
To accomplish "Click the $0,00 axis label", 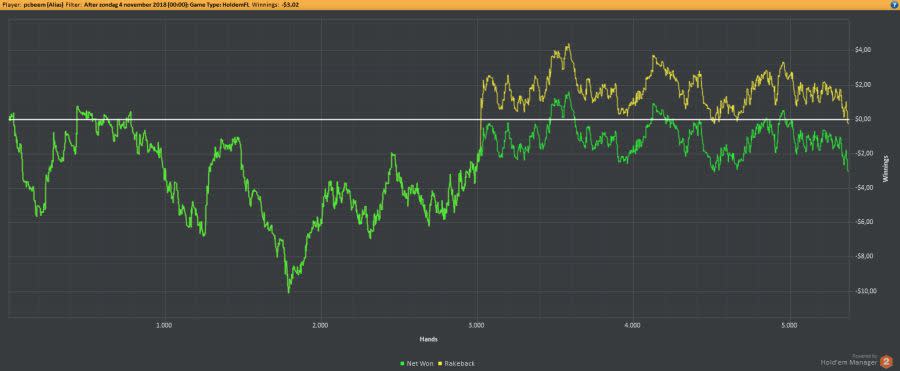I will (x=863, y=119).
